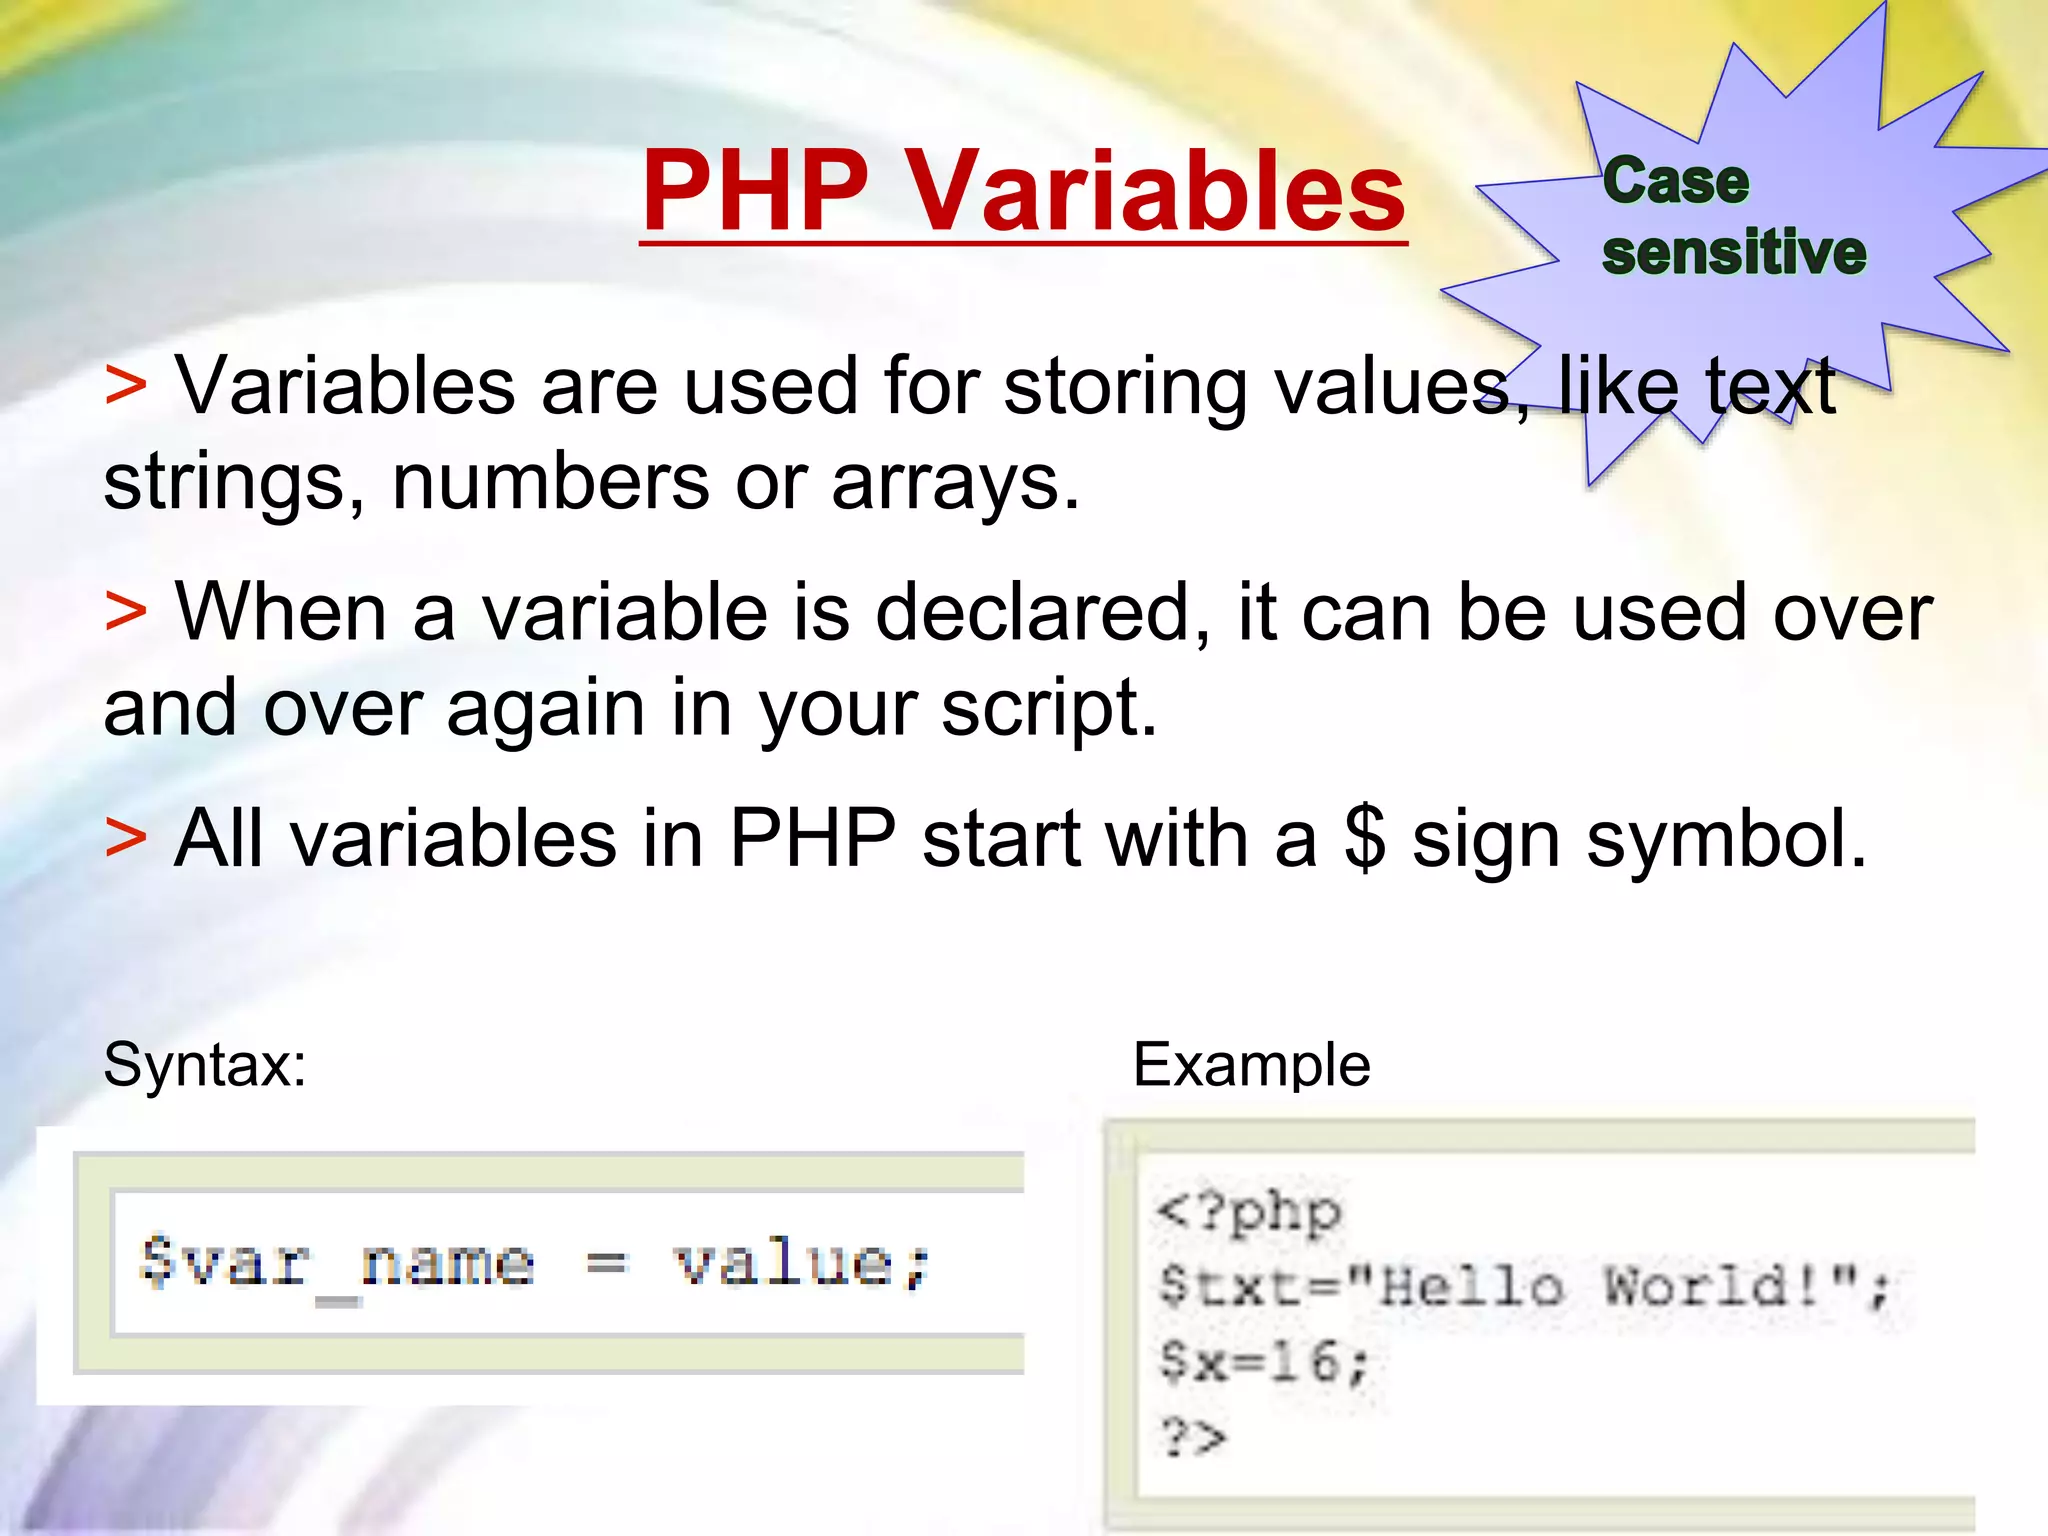The image size is (2048, 1536).
Task: Click the "Example" label
Action: 1251,1064
